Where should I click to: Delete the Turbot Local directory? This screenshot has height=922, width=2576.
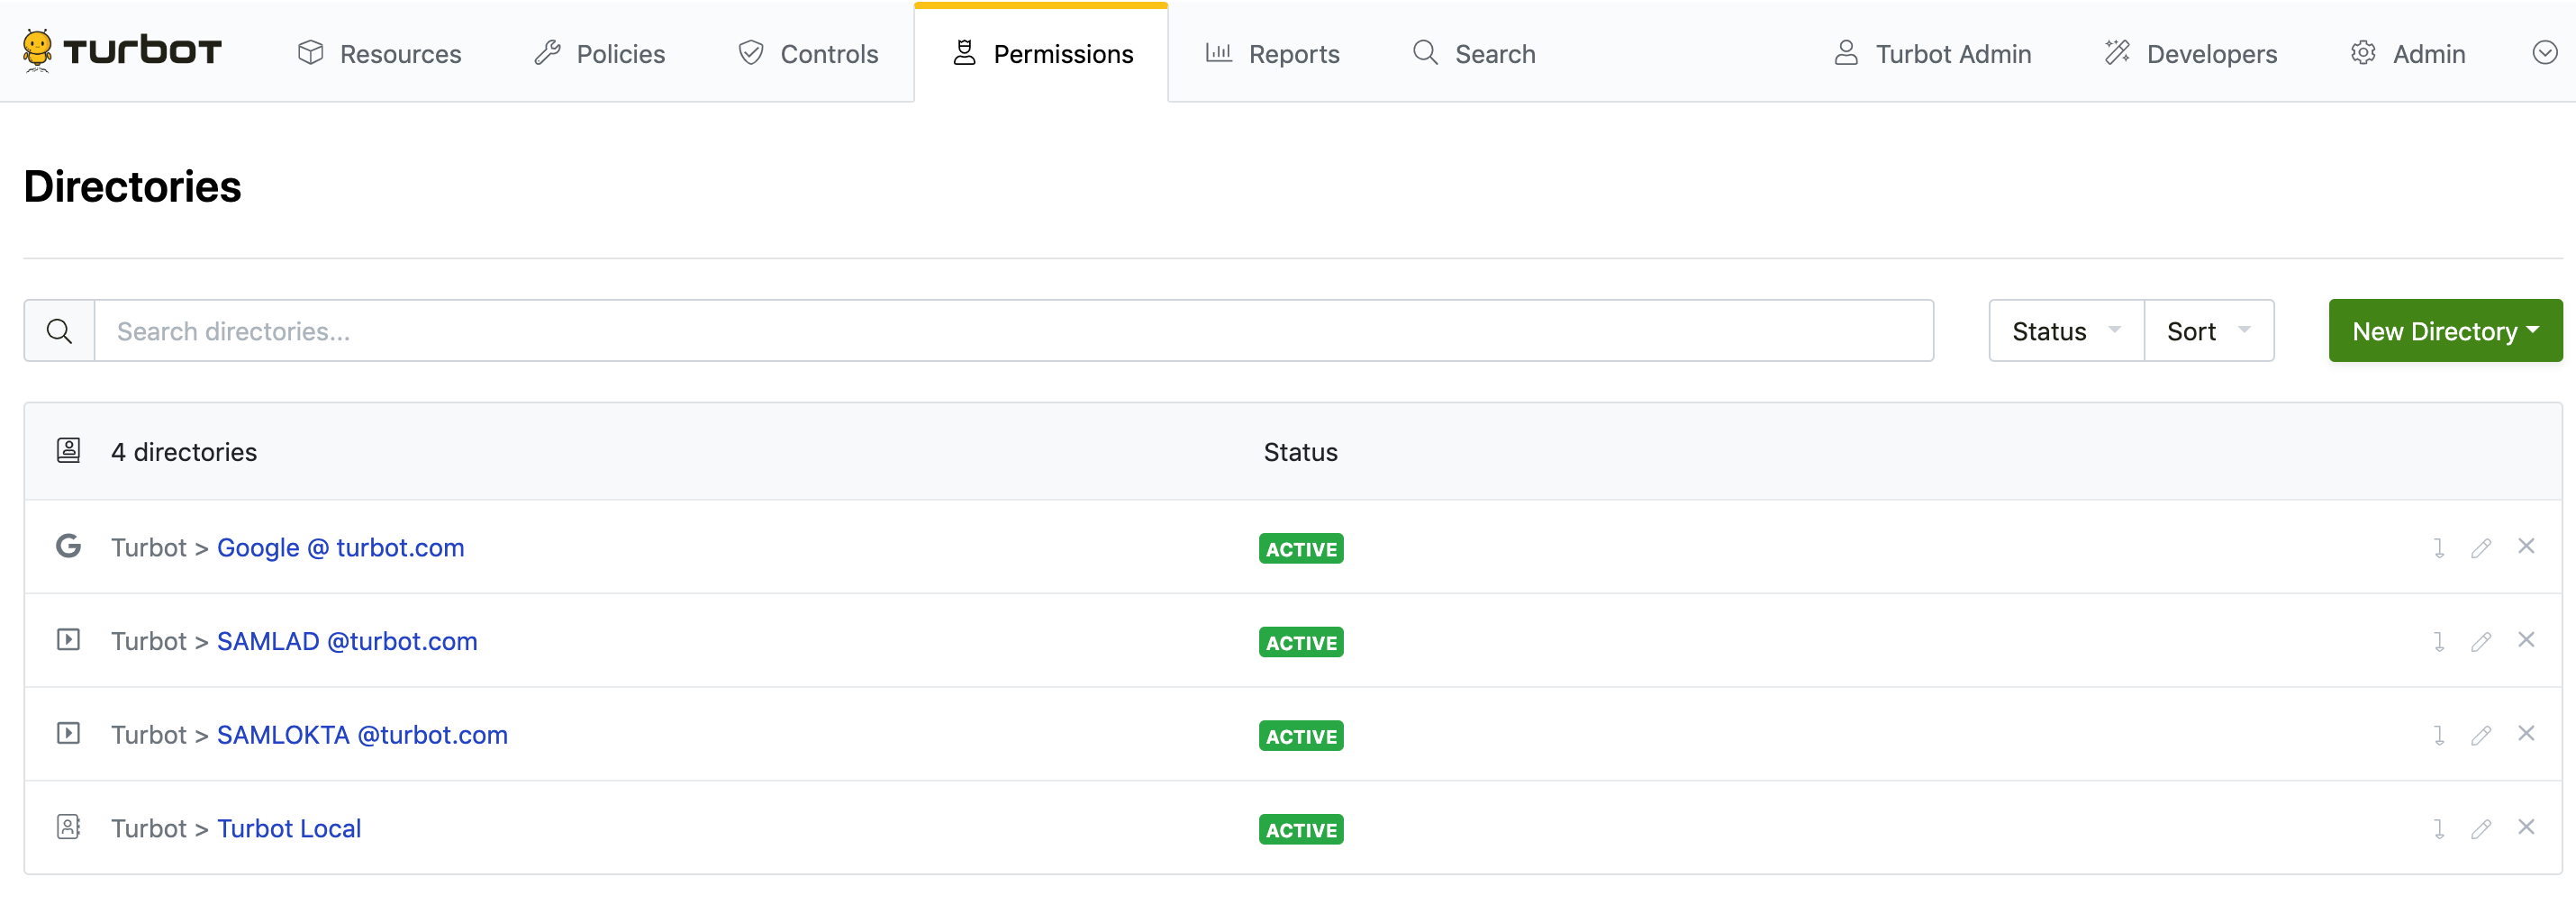[x=2526, y=827]
